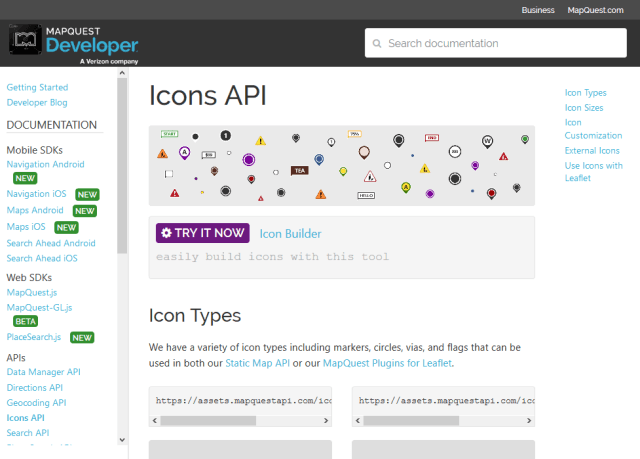Jump to External Icons section

click(x=592, y=151)
